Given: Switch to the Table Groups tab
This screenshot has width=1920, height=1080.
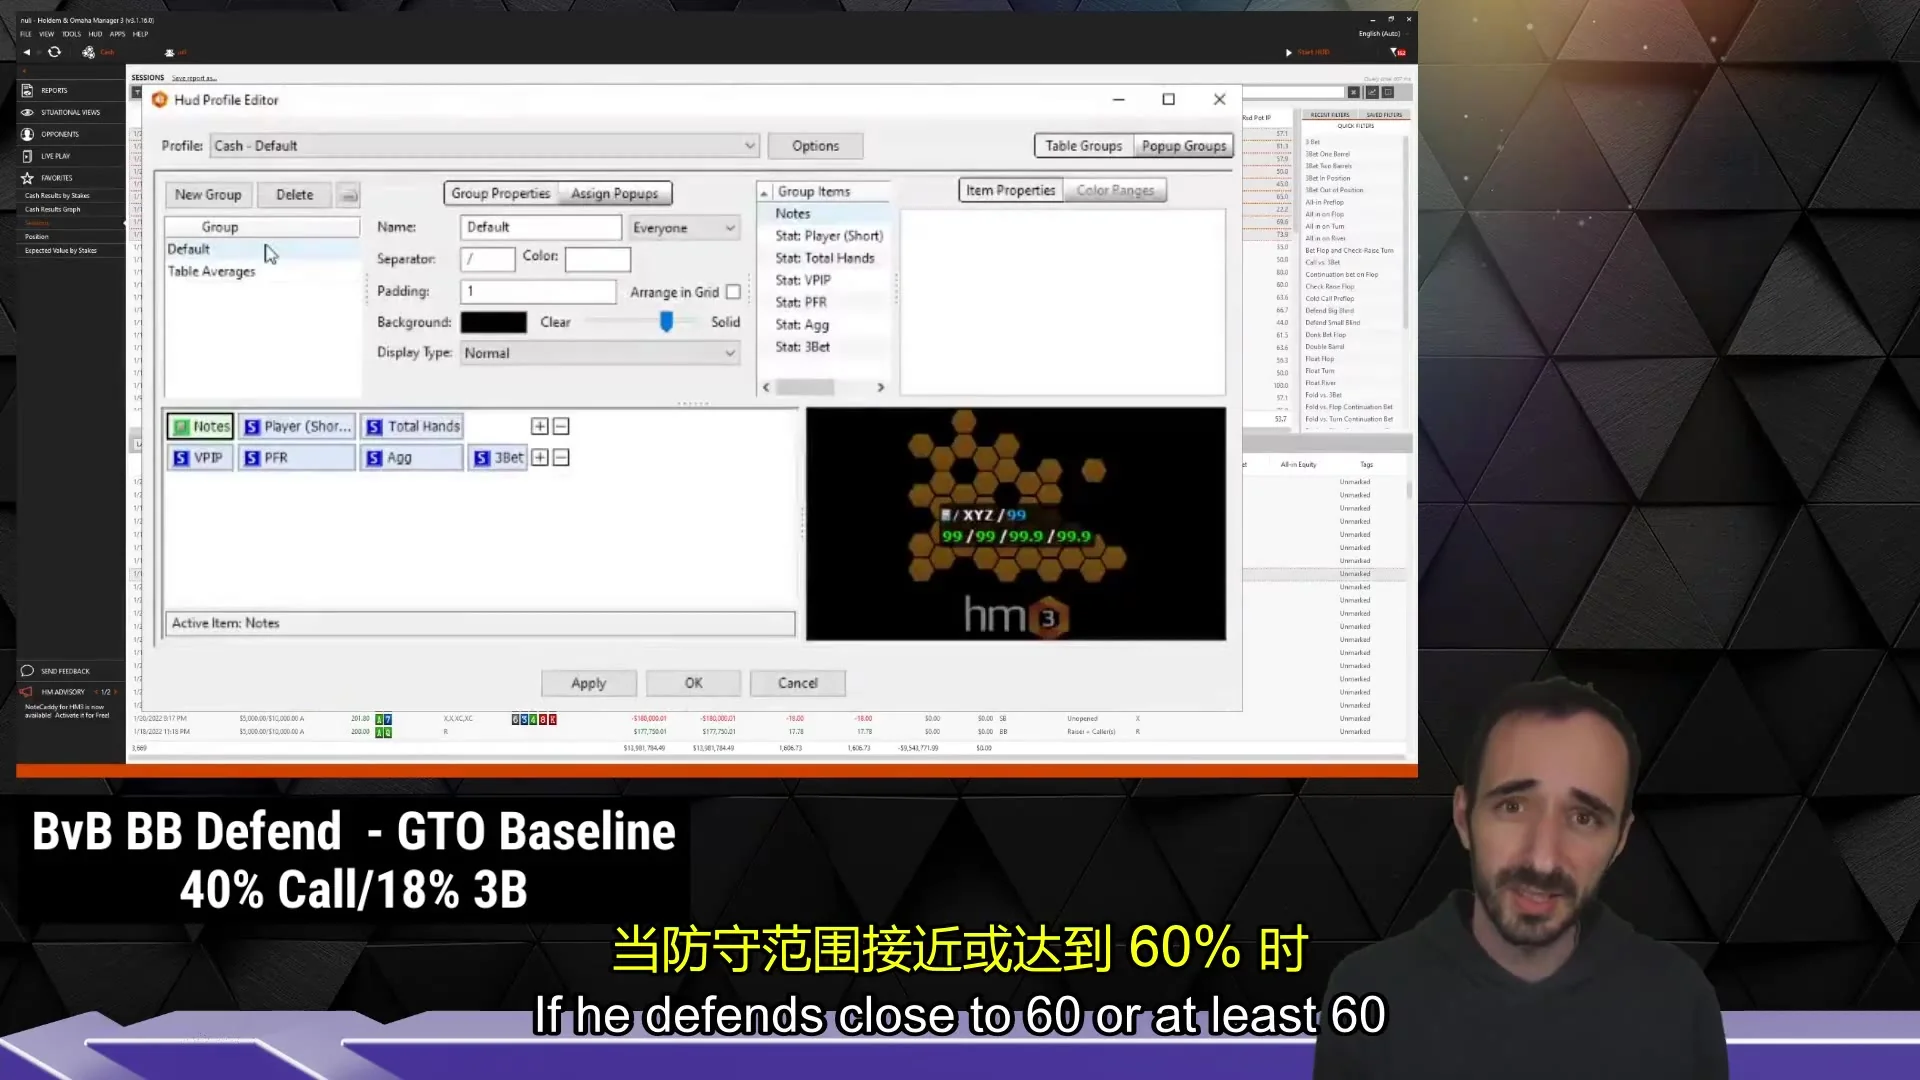Looking at the screenshot, I should (x=1084, y=146).
